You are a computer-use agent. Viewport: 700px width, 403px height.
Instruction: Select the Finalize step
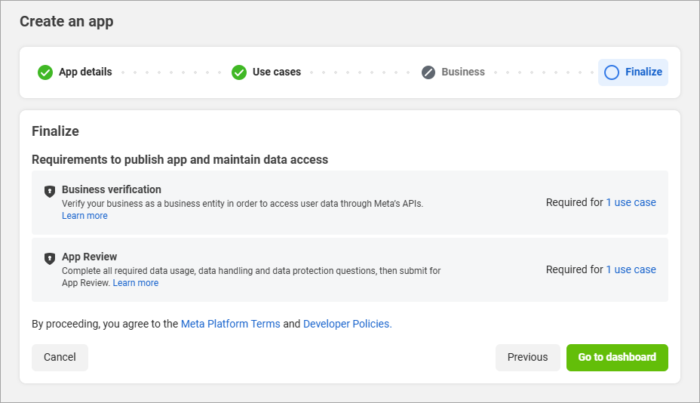click(x=633, y=72)
